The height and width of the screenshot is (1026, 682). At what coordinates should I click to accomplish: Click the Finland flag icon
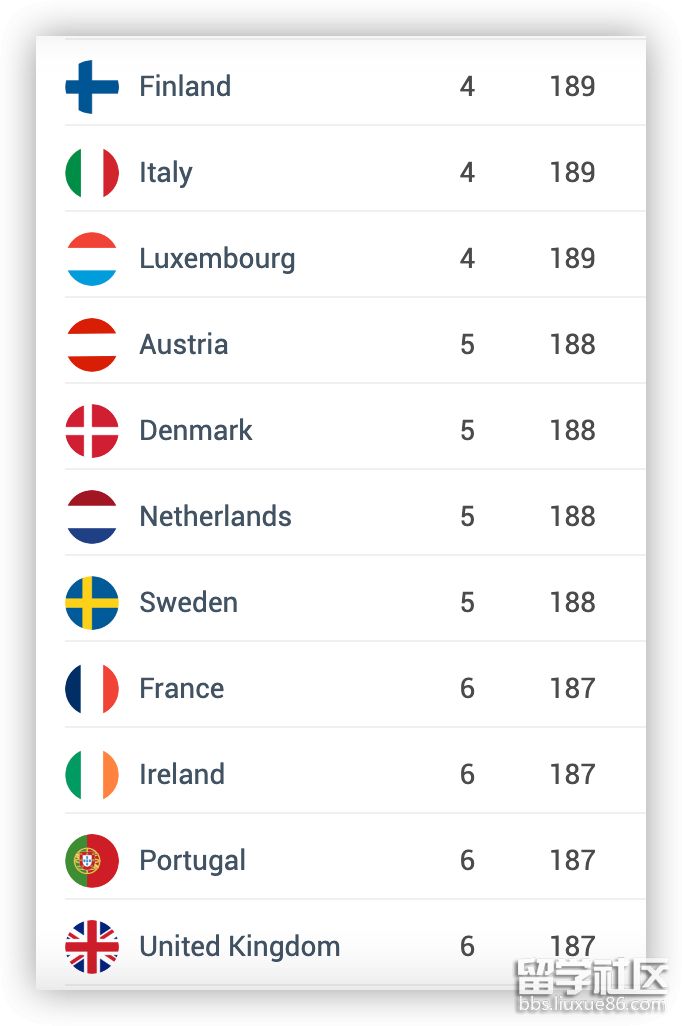[x=92, y=87]
